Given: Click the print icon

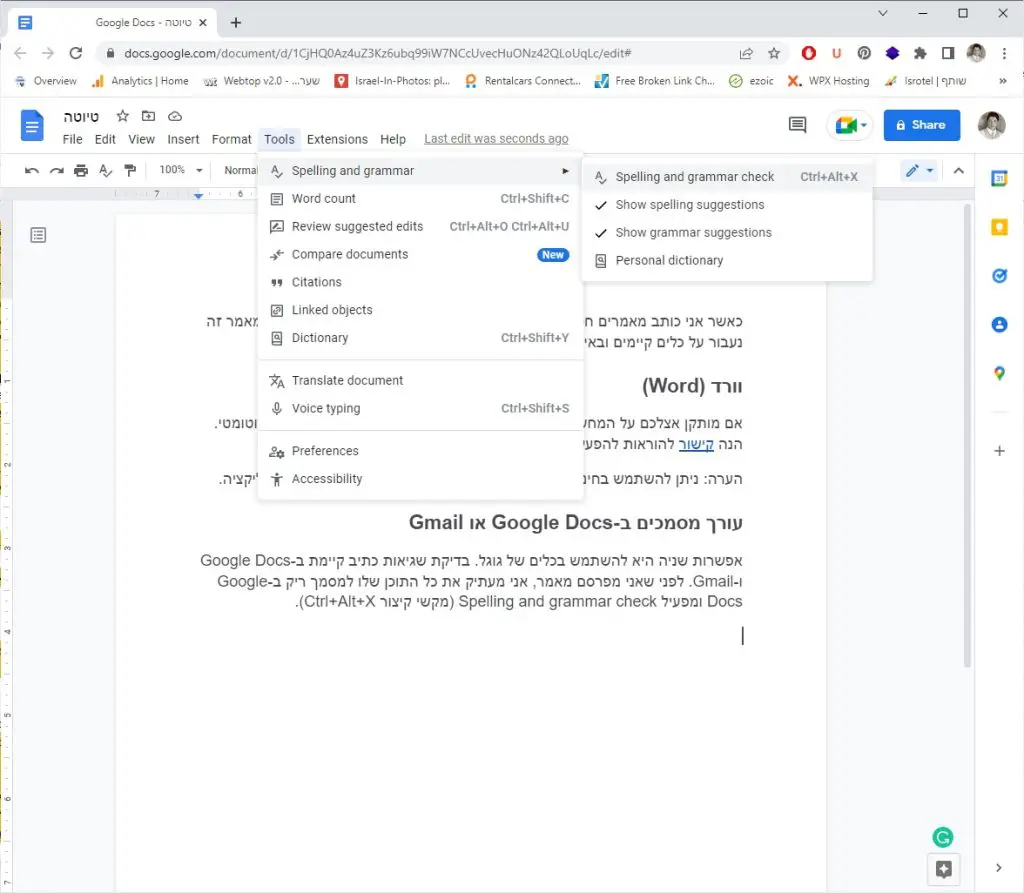Looking at the screenshot, I should tap(81, 170).
